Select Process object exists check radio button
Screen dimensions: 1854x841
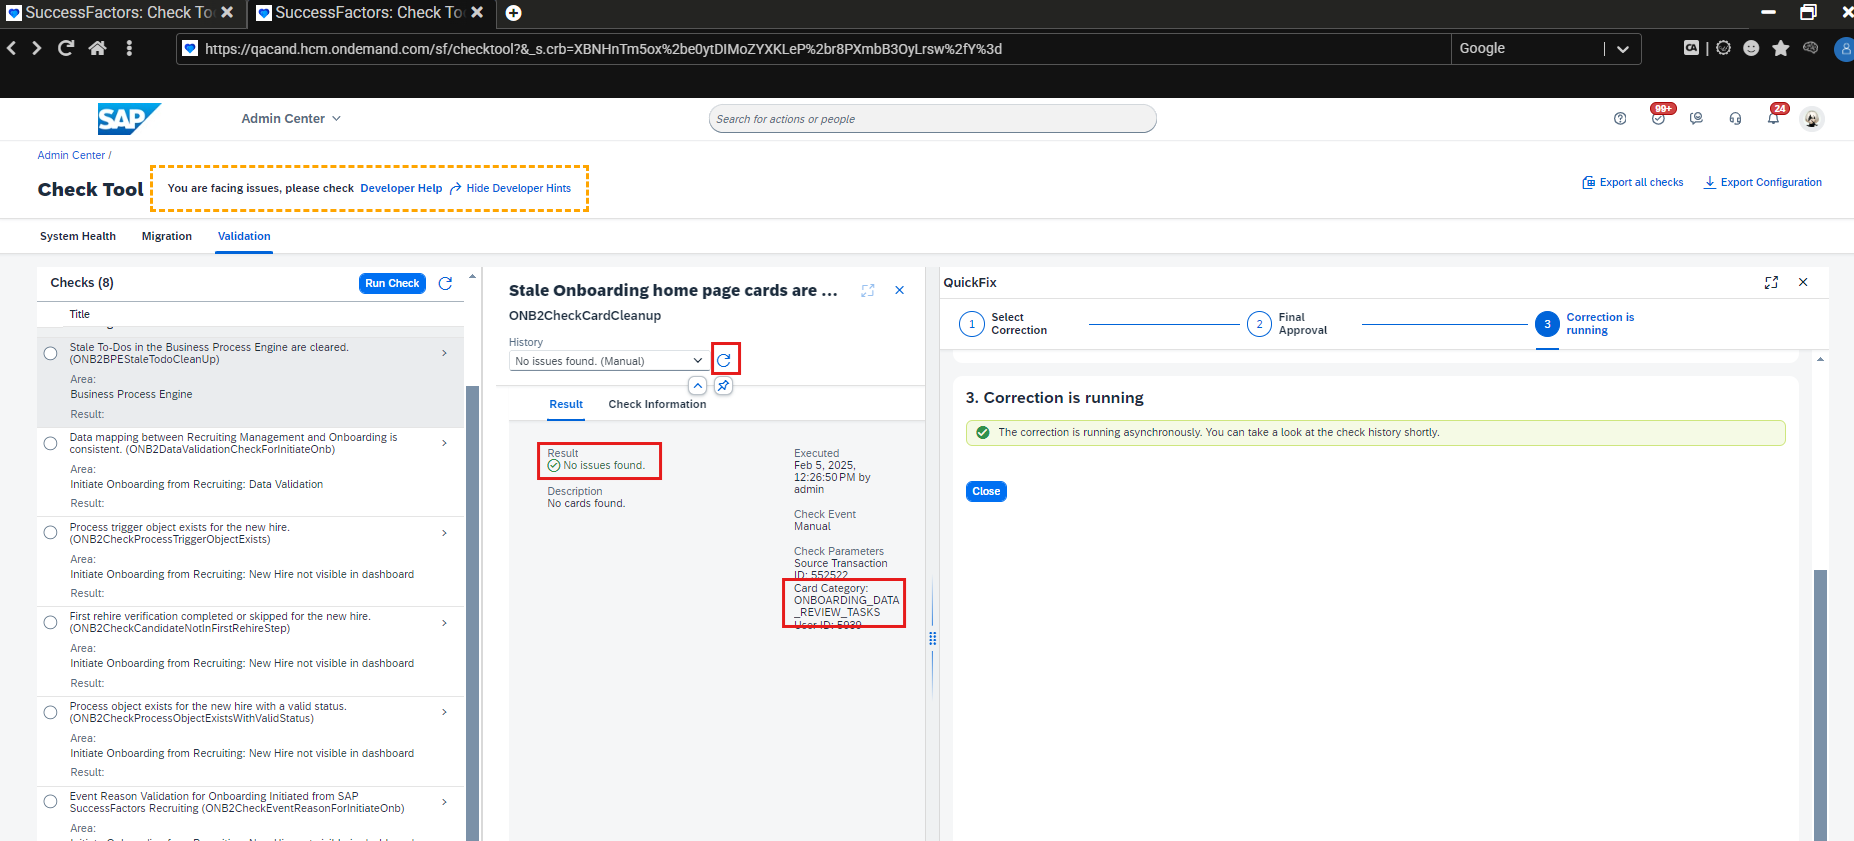[51, 712]
